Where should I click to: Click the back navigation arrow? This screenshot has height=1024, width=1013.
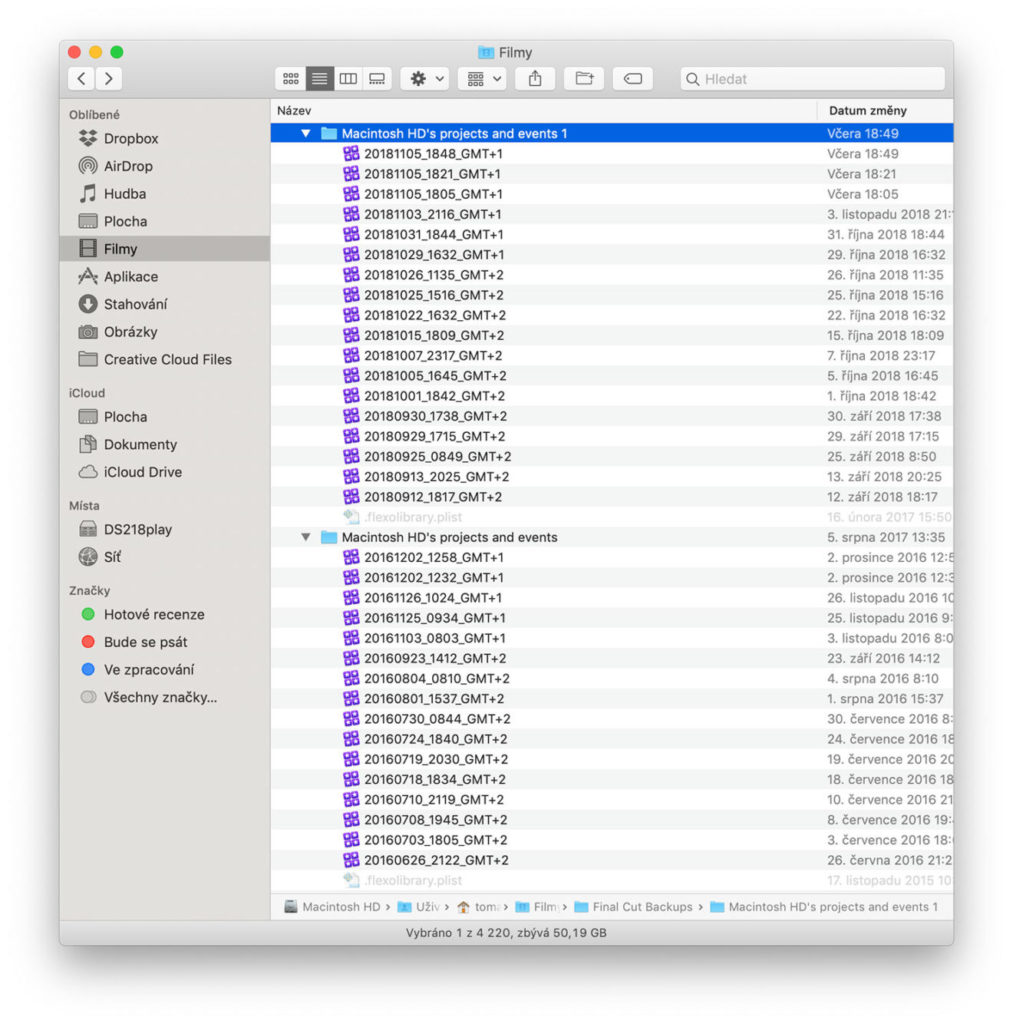(x=81, y=78)
